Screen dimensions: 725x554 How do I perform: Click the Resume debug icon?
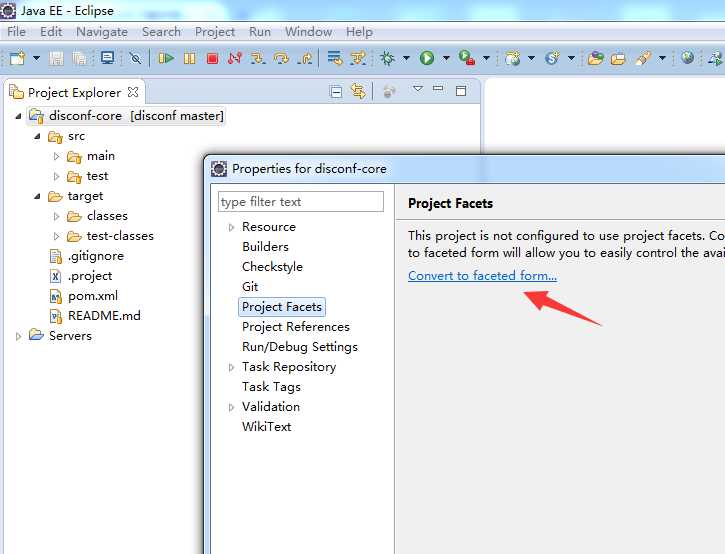[166, 58]
